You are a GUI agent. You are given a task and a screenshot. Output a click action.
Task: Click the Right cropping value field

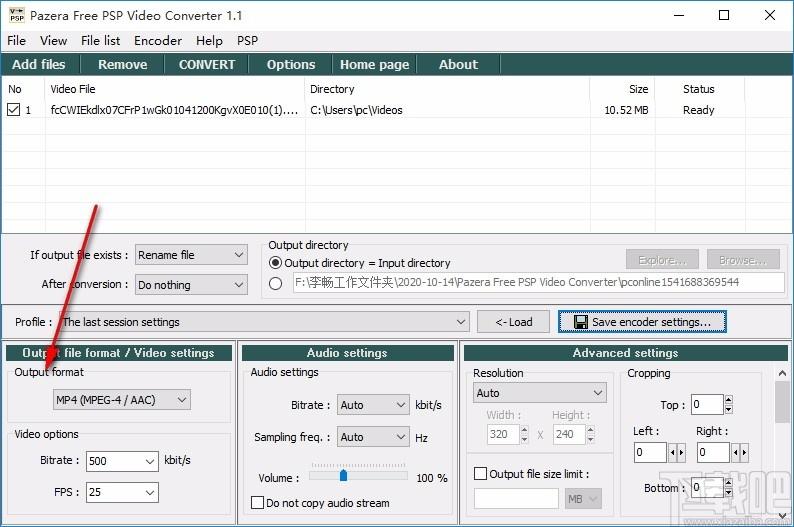pyautogui.click(x=713, y=452)
